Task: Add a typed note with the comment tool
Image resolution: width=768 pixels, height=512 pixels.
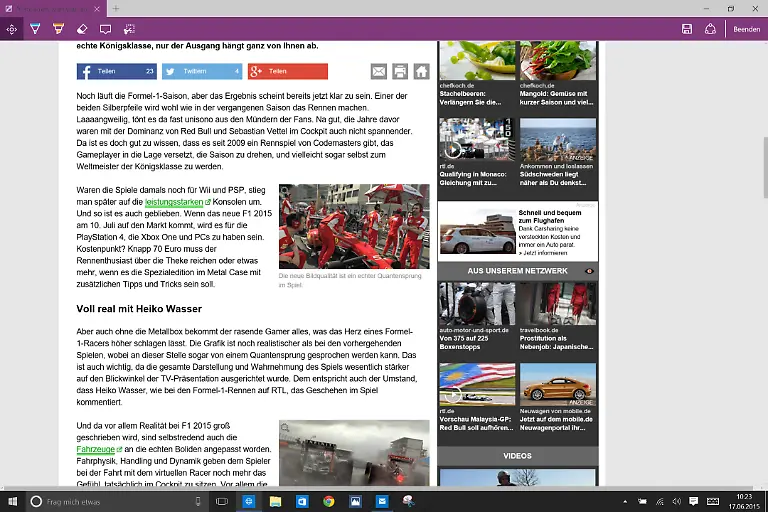Action: click(x=105, y=29)
